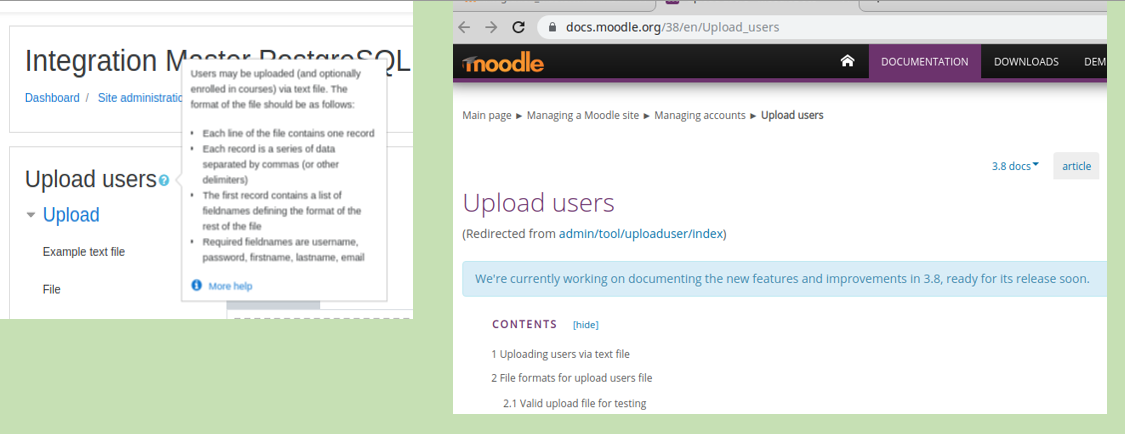1125x434 pixels.
Task: Click the padlock icon in address bar
Action: click(x=552, y=27)
